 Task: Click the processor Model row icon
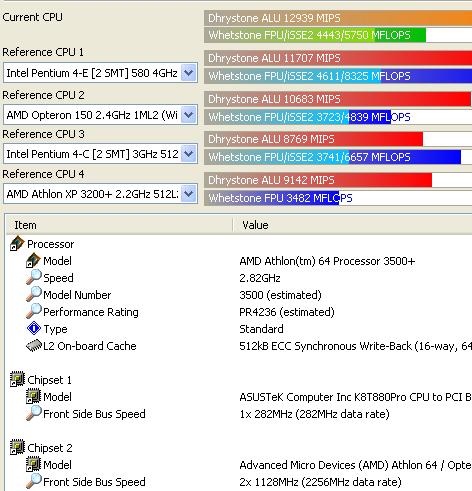click(33, 261)
